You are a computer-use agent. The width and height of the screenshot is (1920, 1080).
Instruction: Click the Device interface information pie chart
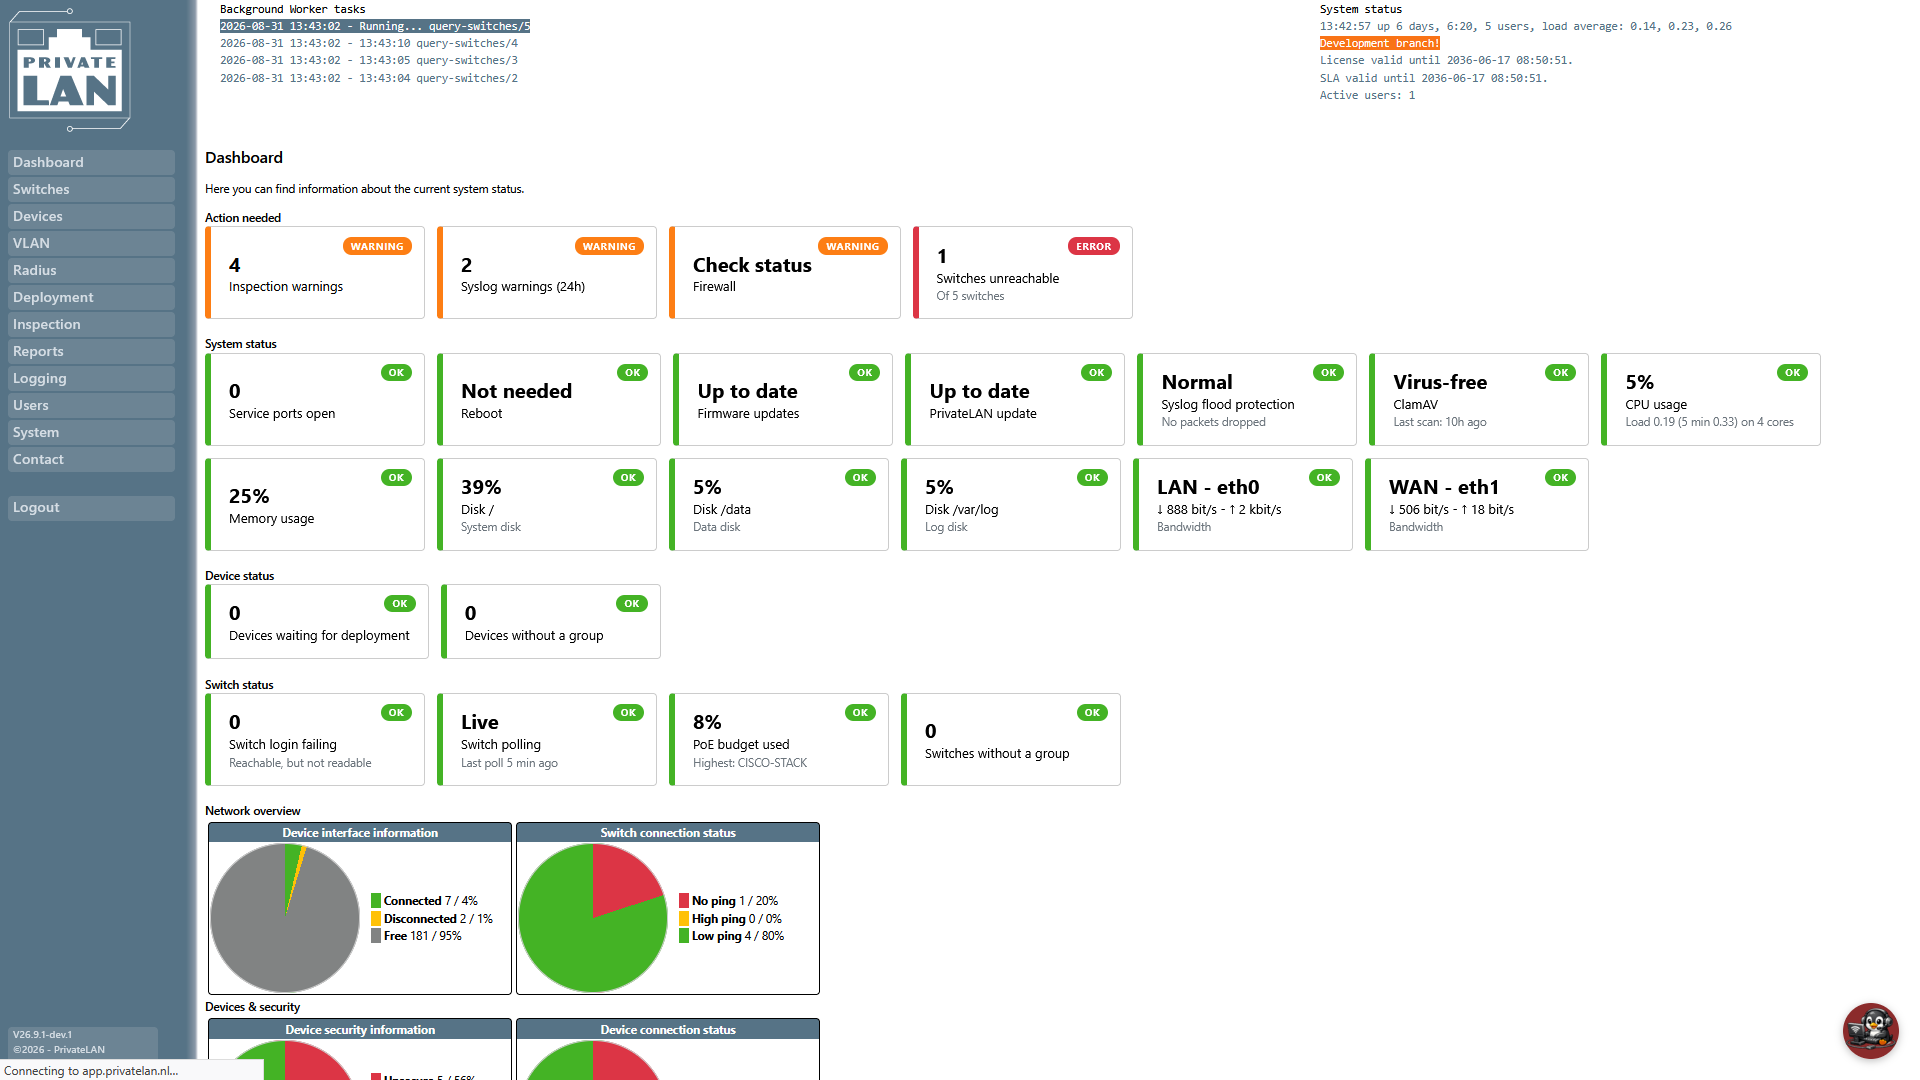pos(285,918)
